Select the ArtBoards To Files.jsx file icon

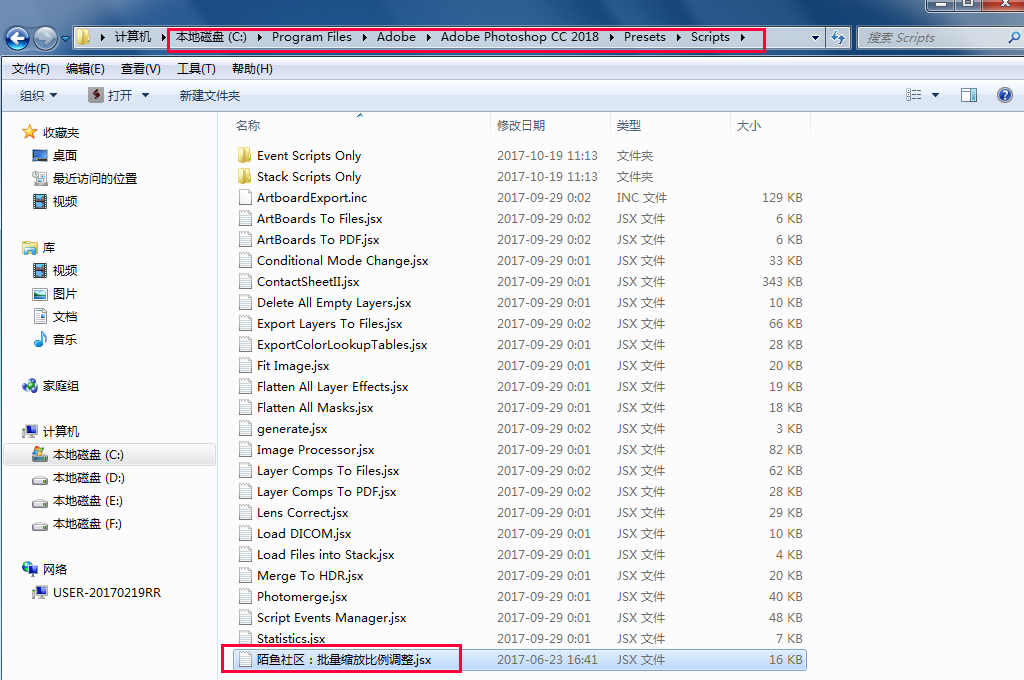[x=245, y=218]
